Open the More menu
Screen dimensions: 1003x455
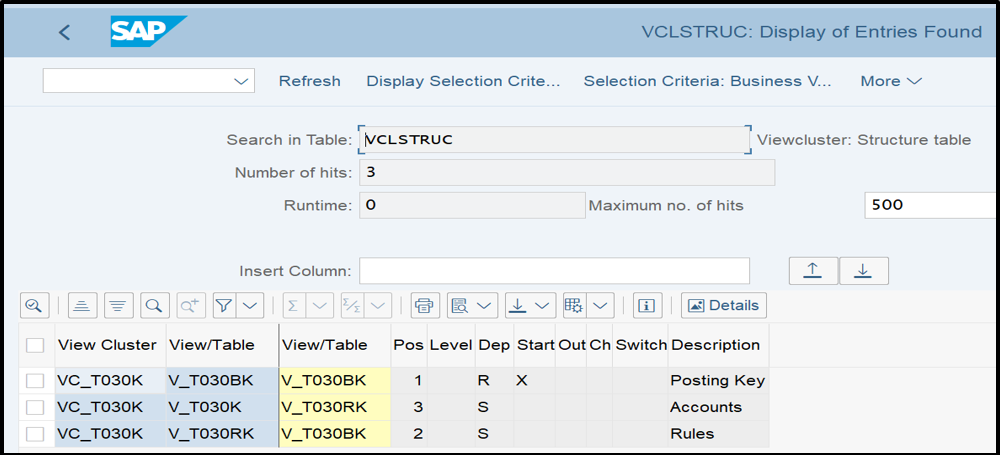pos(891,81)
